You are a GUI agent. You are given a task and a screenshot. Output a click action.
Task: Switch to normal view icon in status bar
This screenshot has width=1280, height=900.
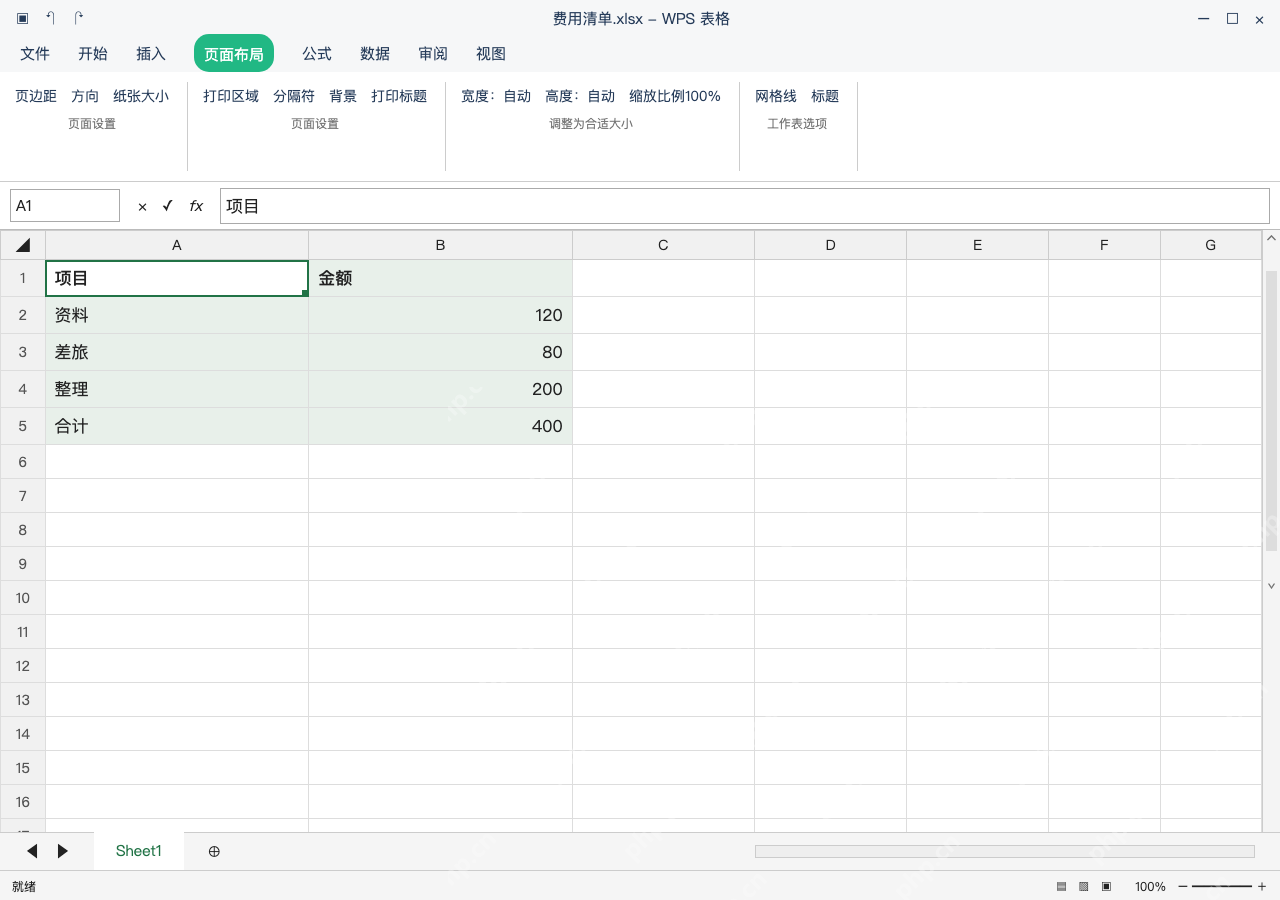pyautogui.click(x=1061, y=887)
